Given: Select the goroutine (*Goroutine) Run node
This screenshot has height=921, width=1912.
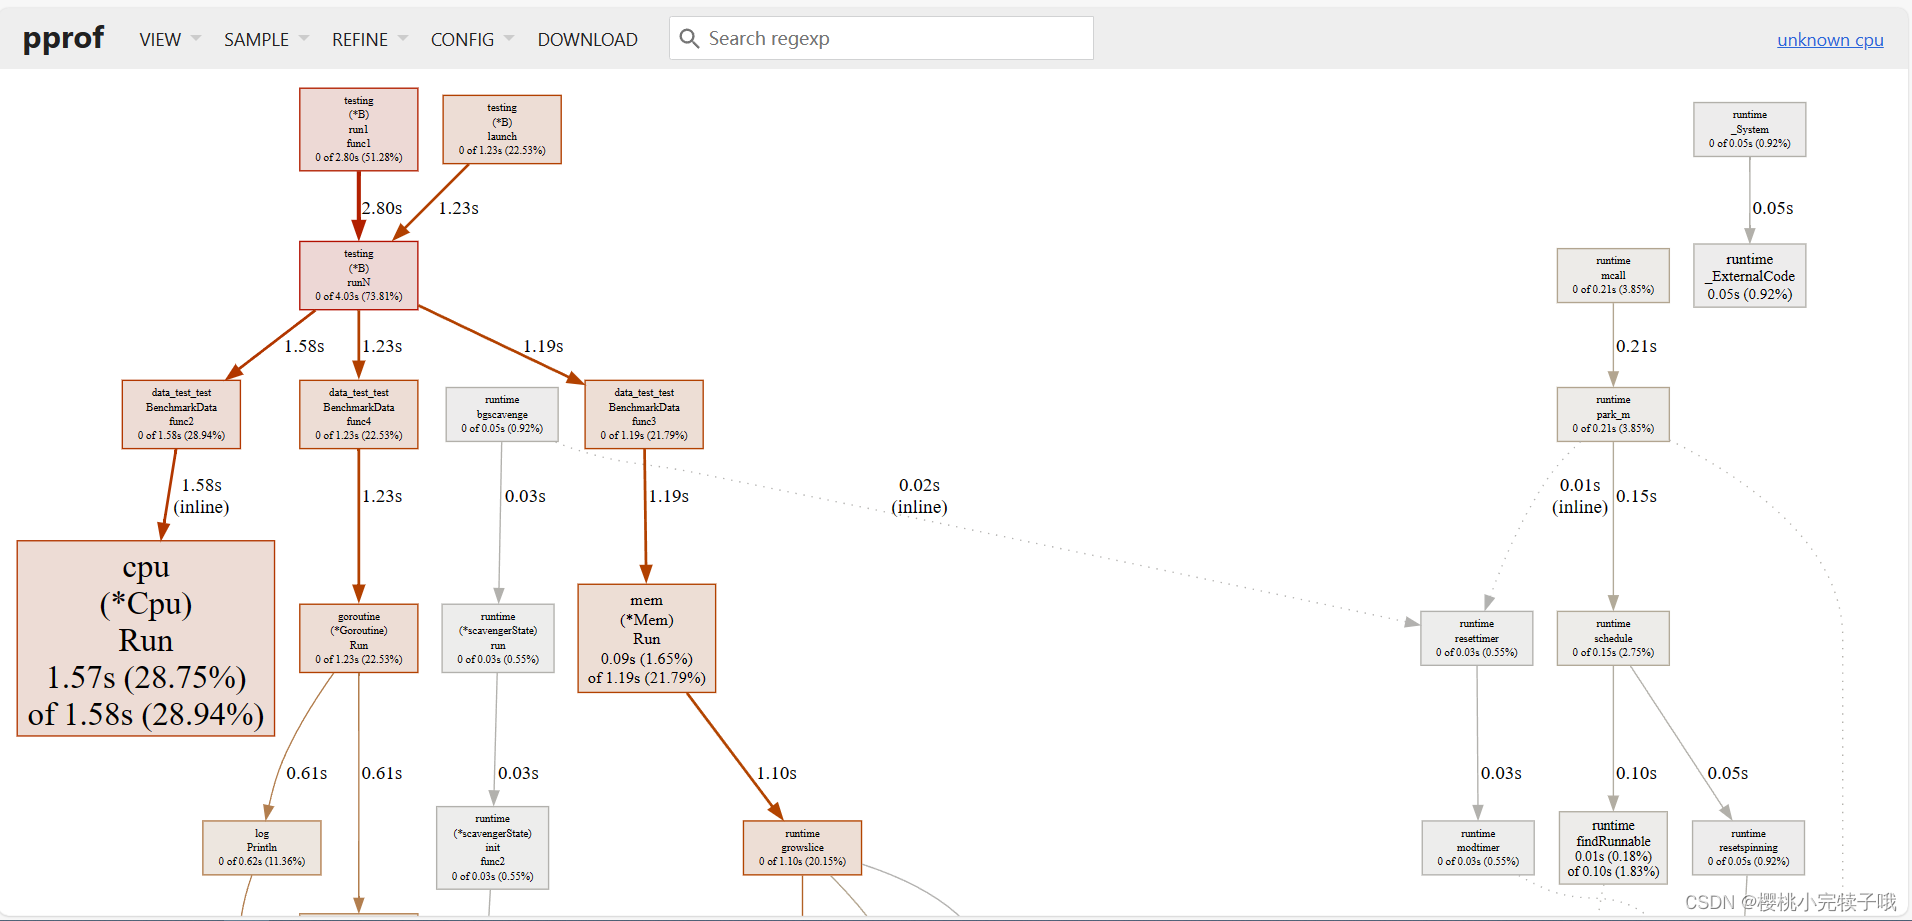Looking at the screenshot, I should [359, 638].
